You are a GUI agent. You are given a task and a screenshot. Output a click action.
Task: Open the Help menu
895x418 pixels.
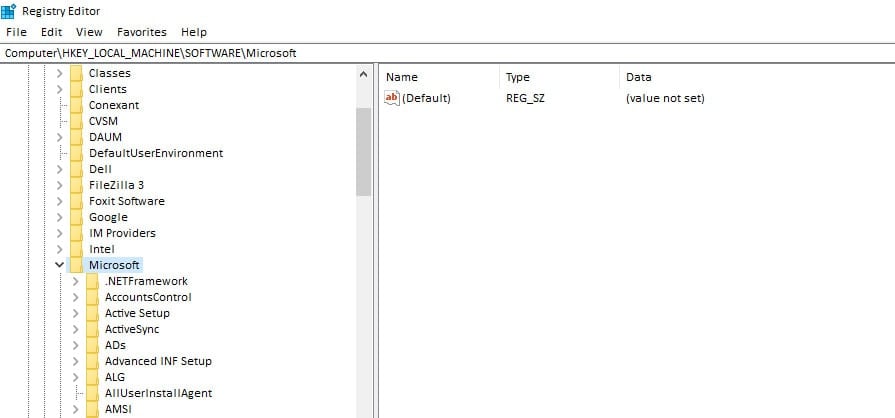(x=194, y=32)
